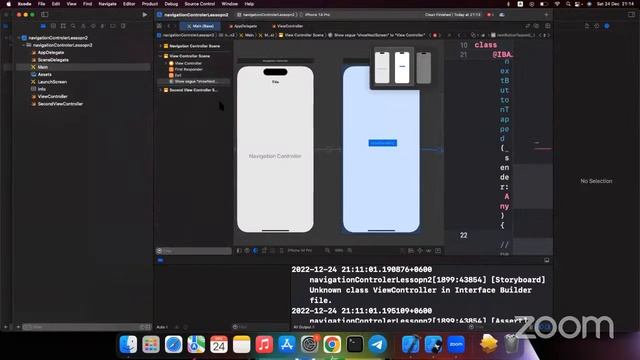Open All Output console dropdown
The width and height of the screenshot is (640, 360).
coord(304,327)
